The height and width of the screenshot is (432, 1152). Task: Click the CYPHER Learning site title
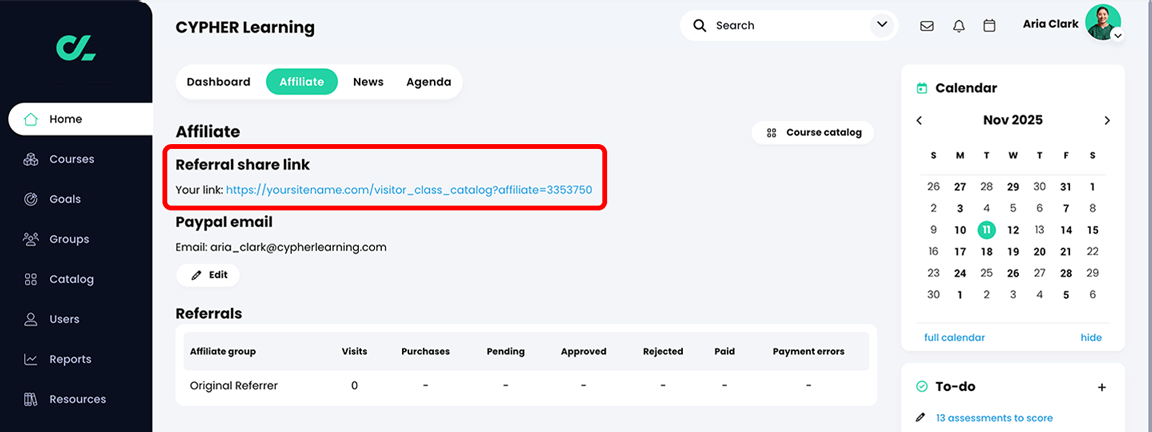(x=245, y=28)
